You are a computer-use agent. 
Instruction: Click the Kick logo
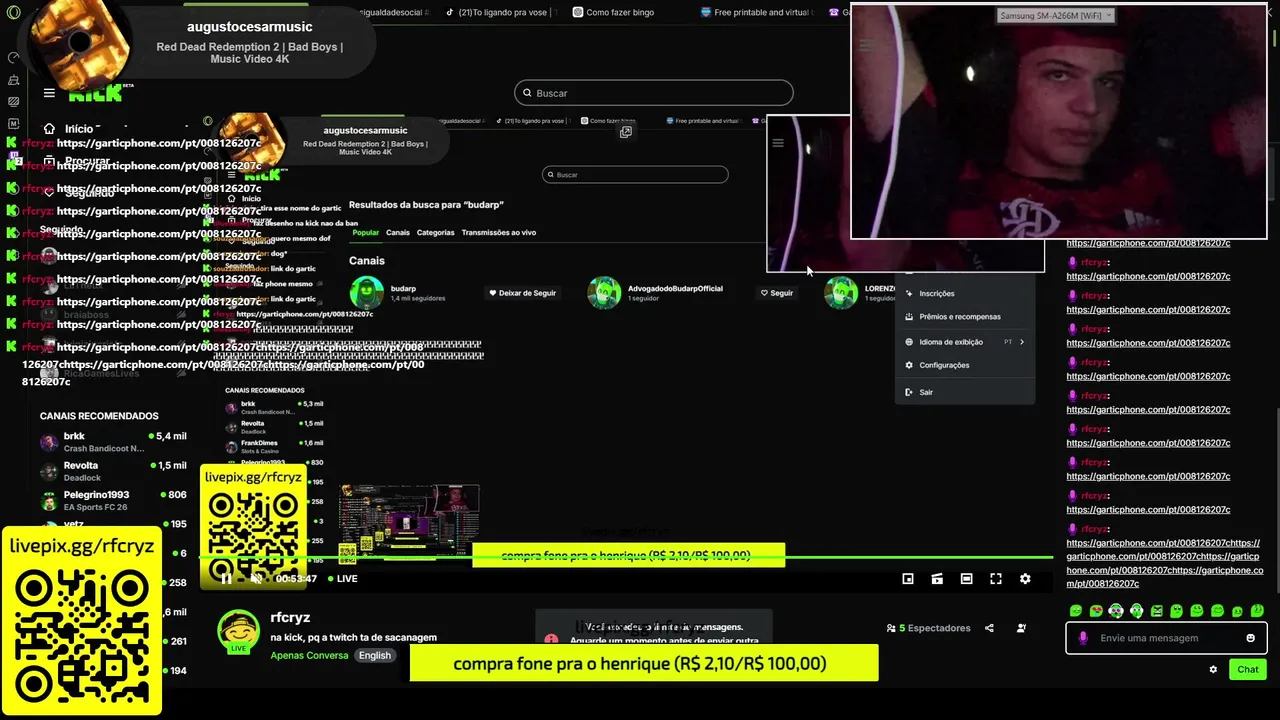(95, 94)
